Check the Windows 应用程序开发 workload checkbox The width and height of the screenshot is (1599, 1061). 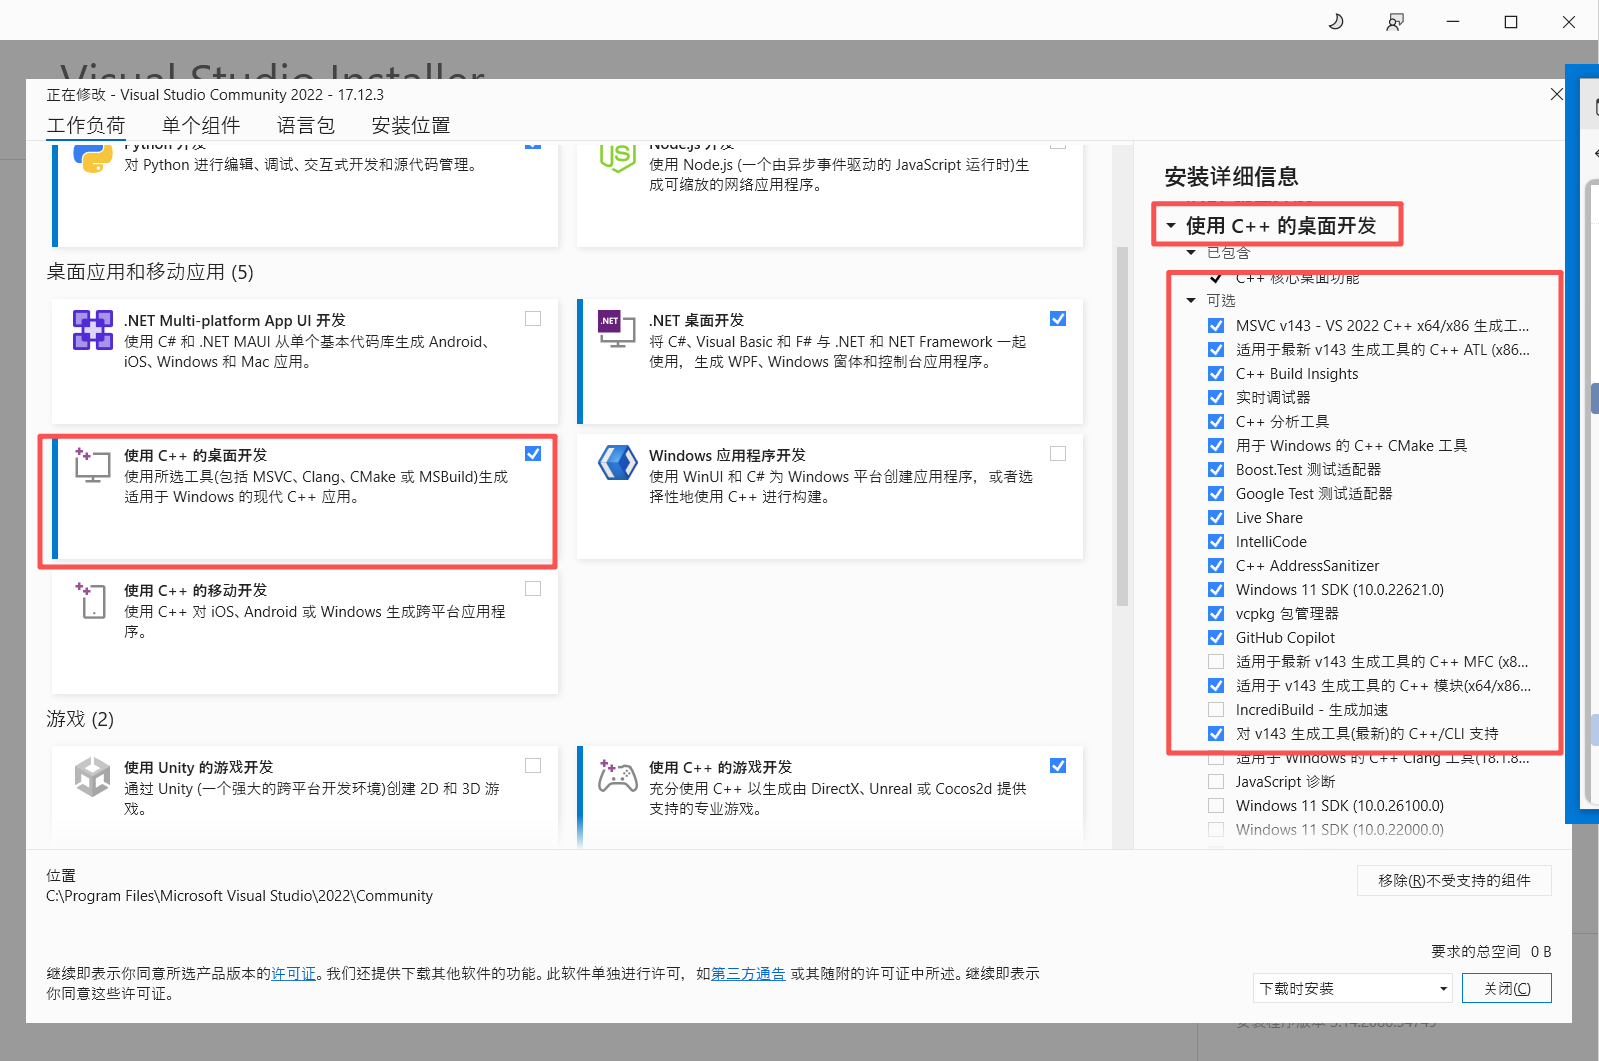[x=1058, y=454]
